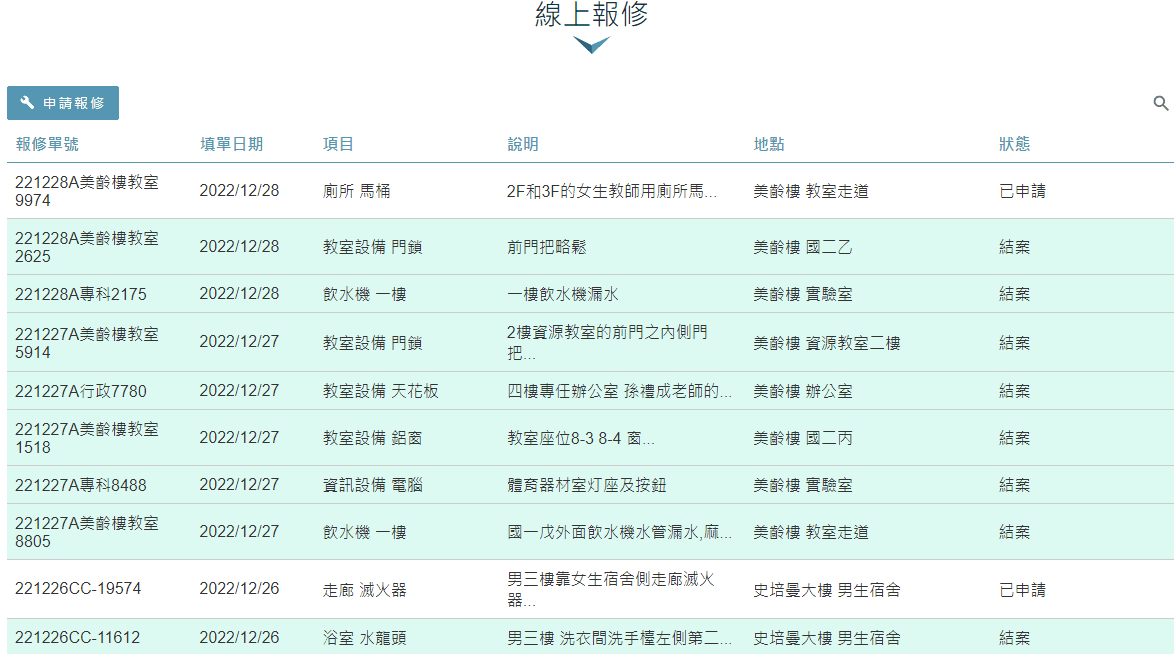Click description starting 2F和3F的女生教師用廁所馬
The image size is (1174, 654).
(612, 191)
